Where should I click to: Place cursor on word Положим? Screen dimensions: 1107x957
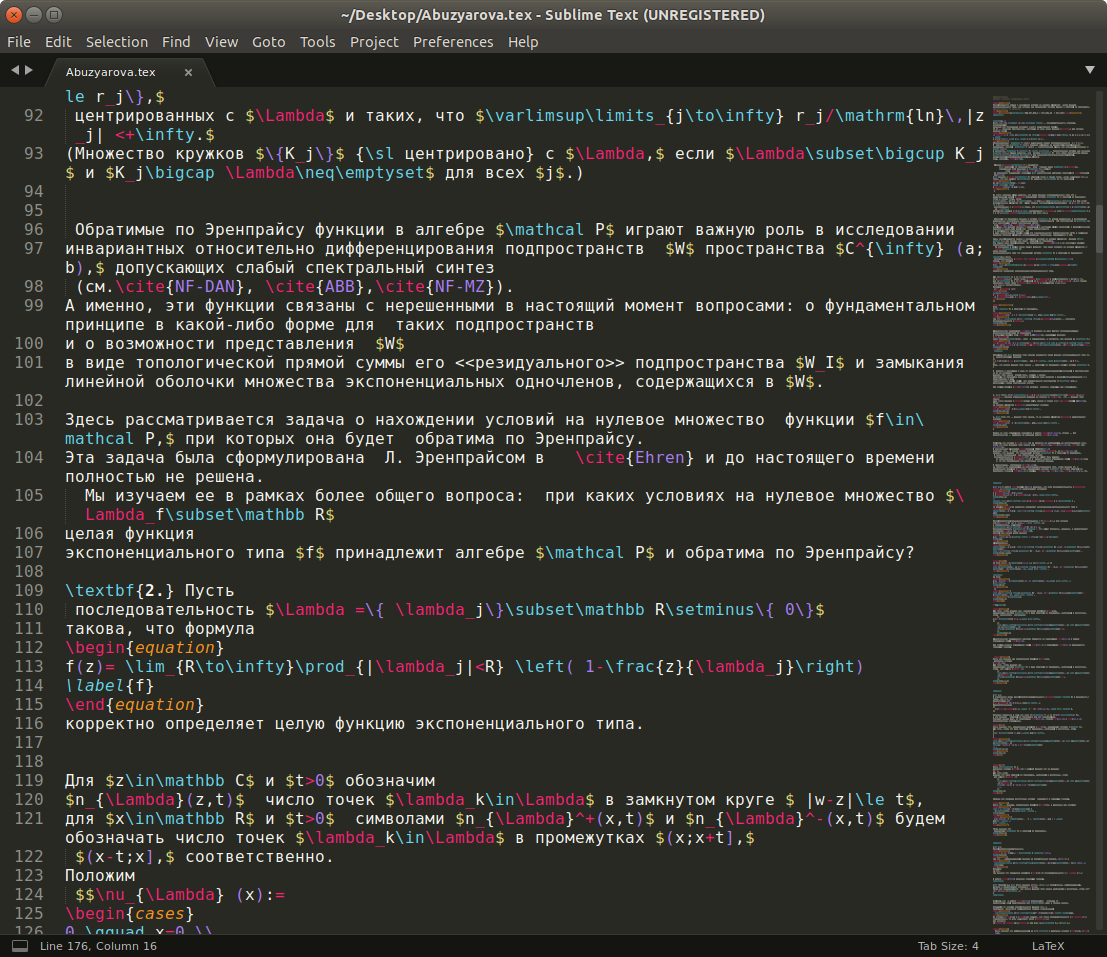(x=100, y=875)
